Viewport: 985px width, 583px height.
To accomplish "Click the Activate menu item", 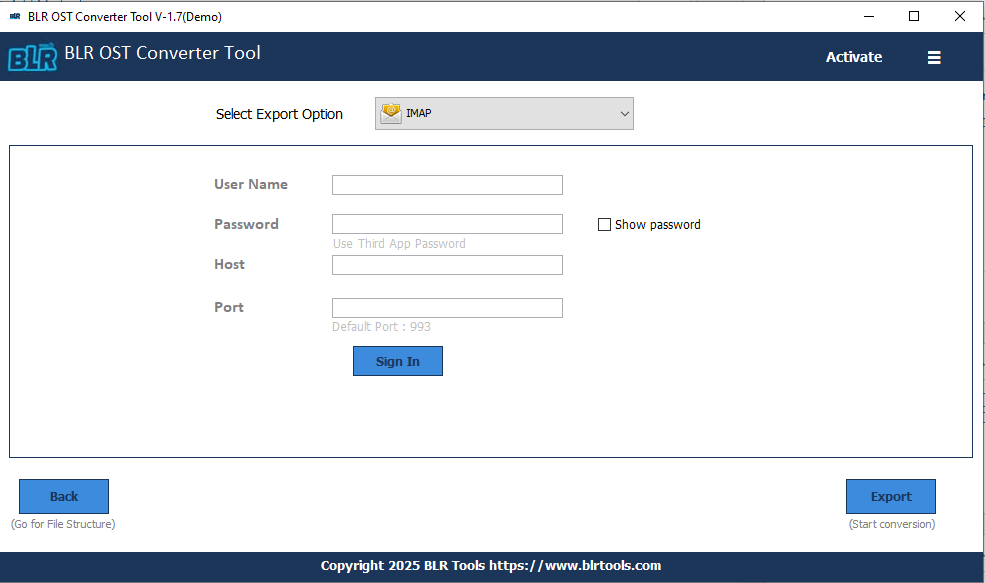I will click(x=853, y=57).
